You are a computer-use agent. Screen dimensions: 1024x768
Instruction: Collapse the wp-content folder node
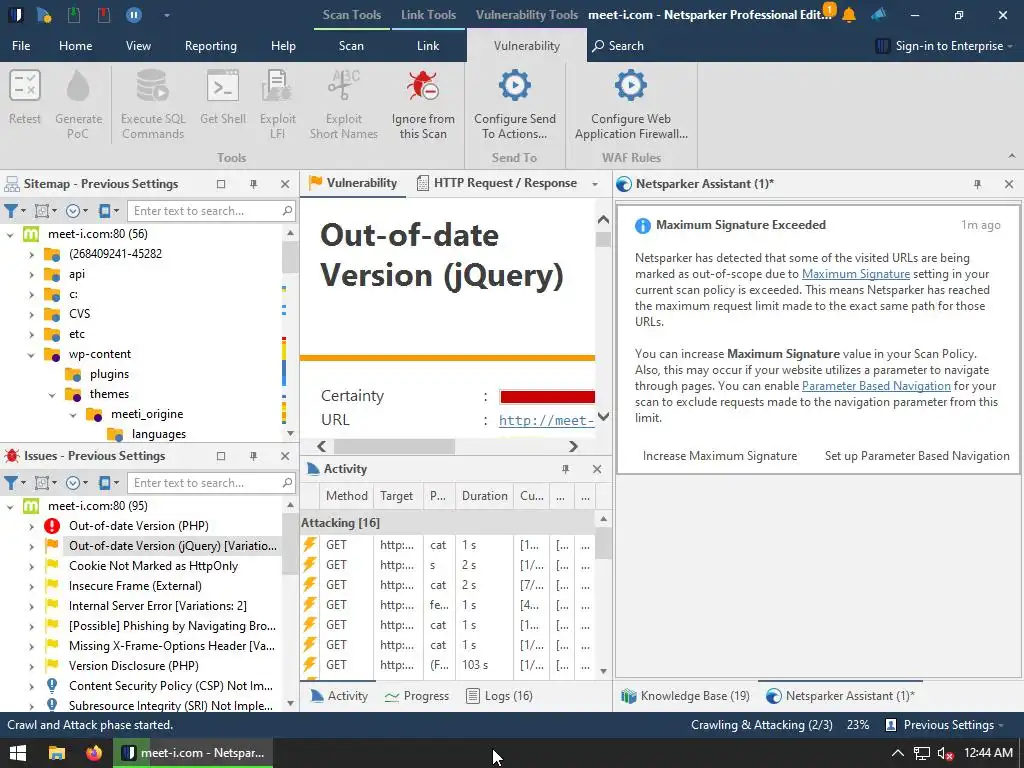(x=31, y=355)
